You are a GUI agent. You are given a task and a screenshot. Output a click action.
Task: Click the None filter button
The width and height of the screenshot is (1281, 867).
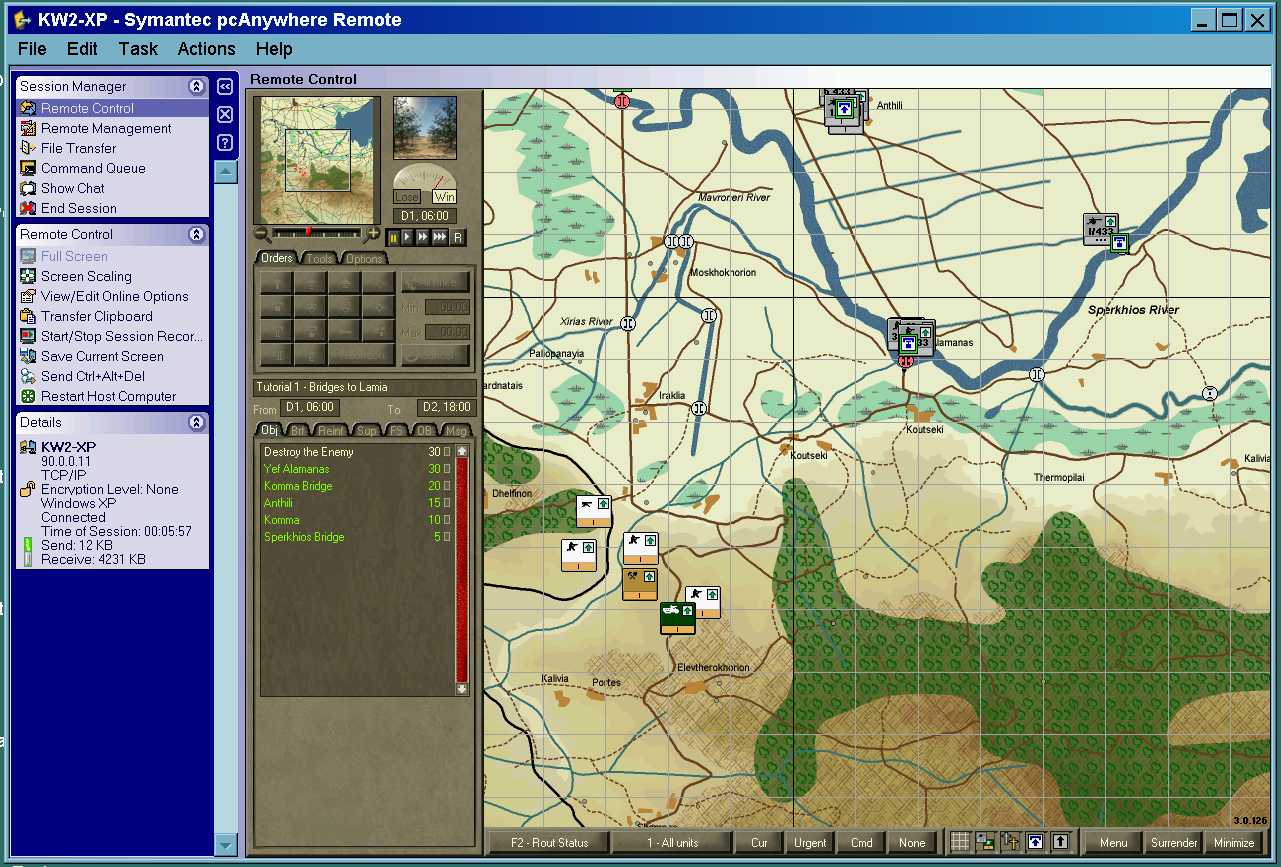912,842
